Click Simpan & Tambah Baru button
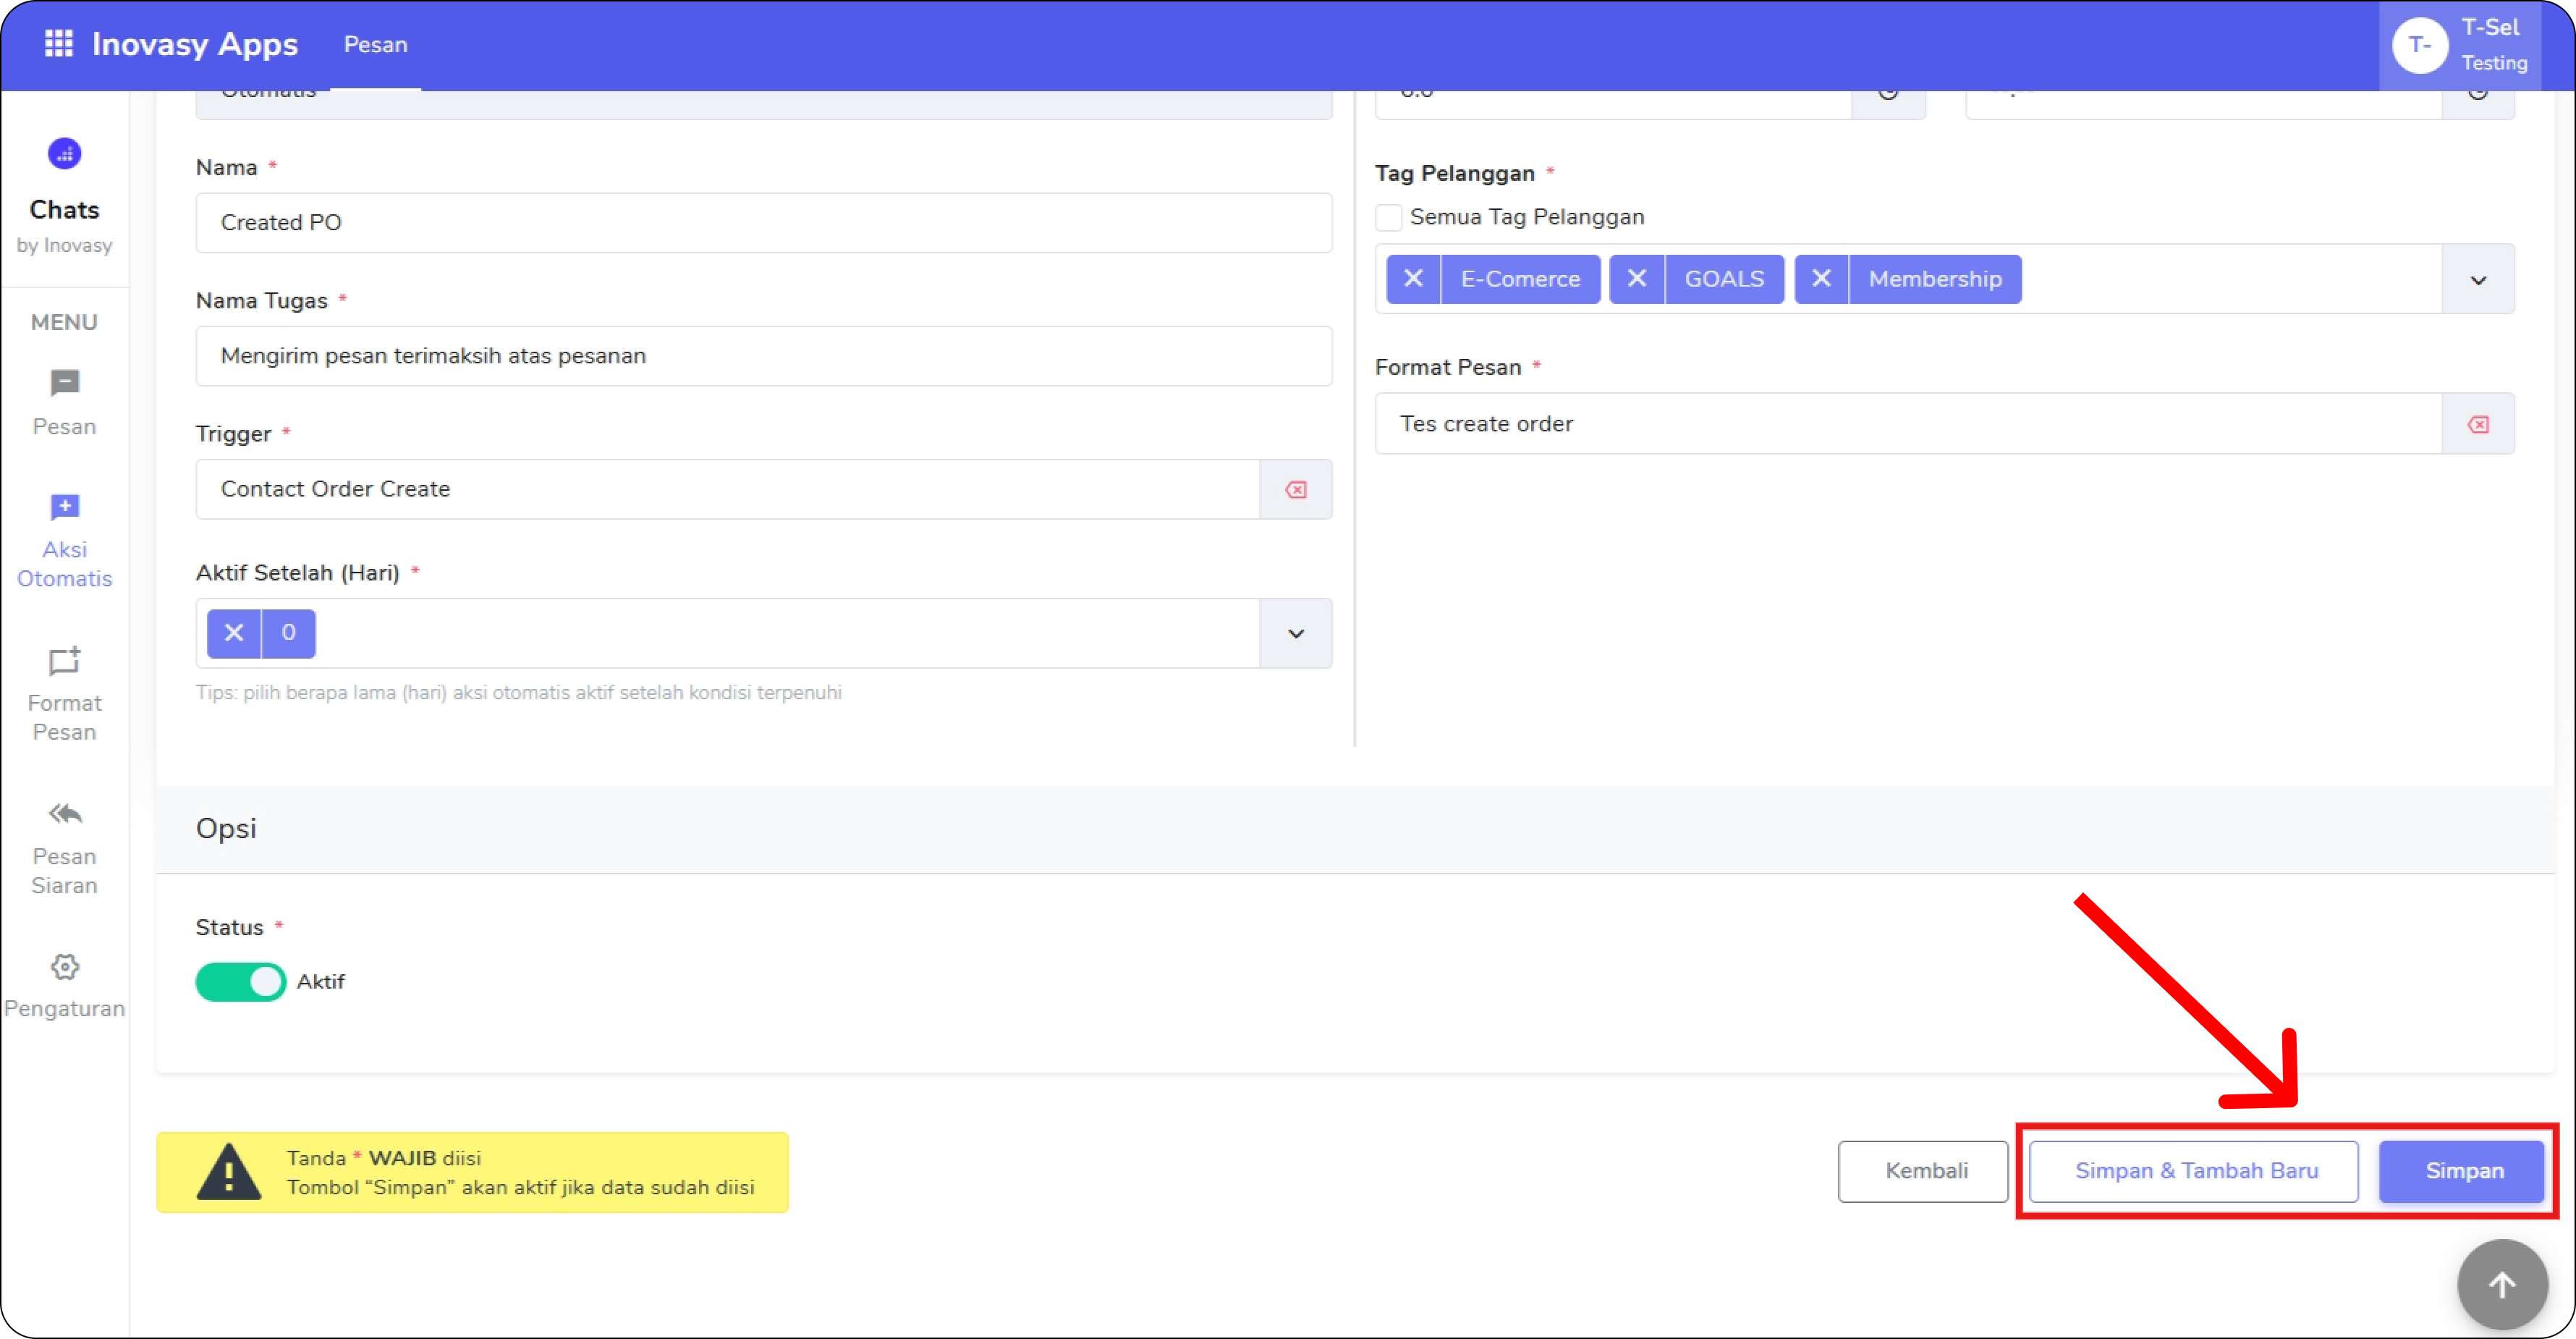 2195,1171
